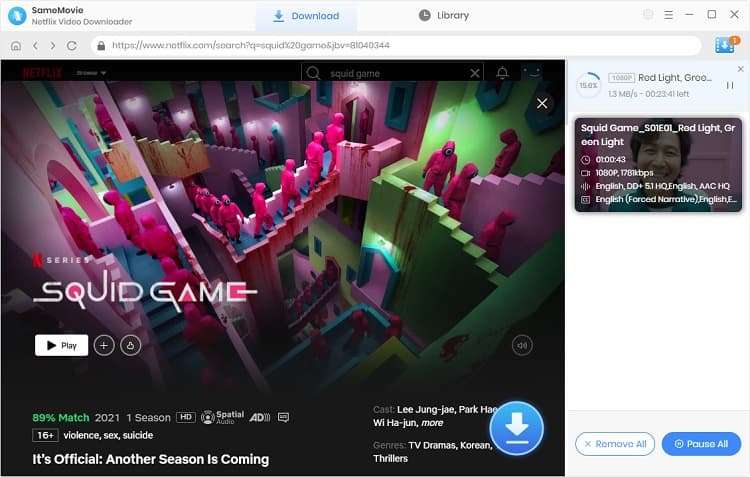Go to the browser home page

coord(16,46)
